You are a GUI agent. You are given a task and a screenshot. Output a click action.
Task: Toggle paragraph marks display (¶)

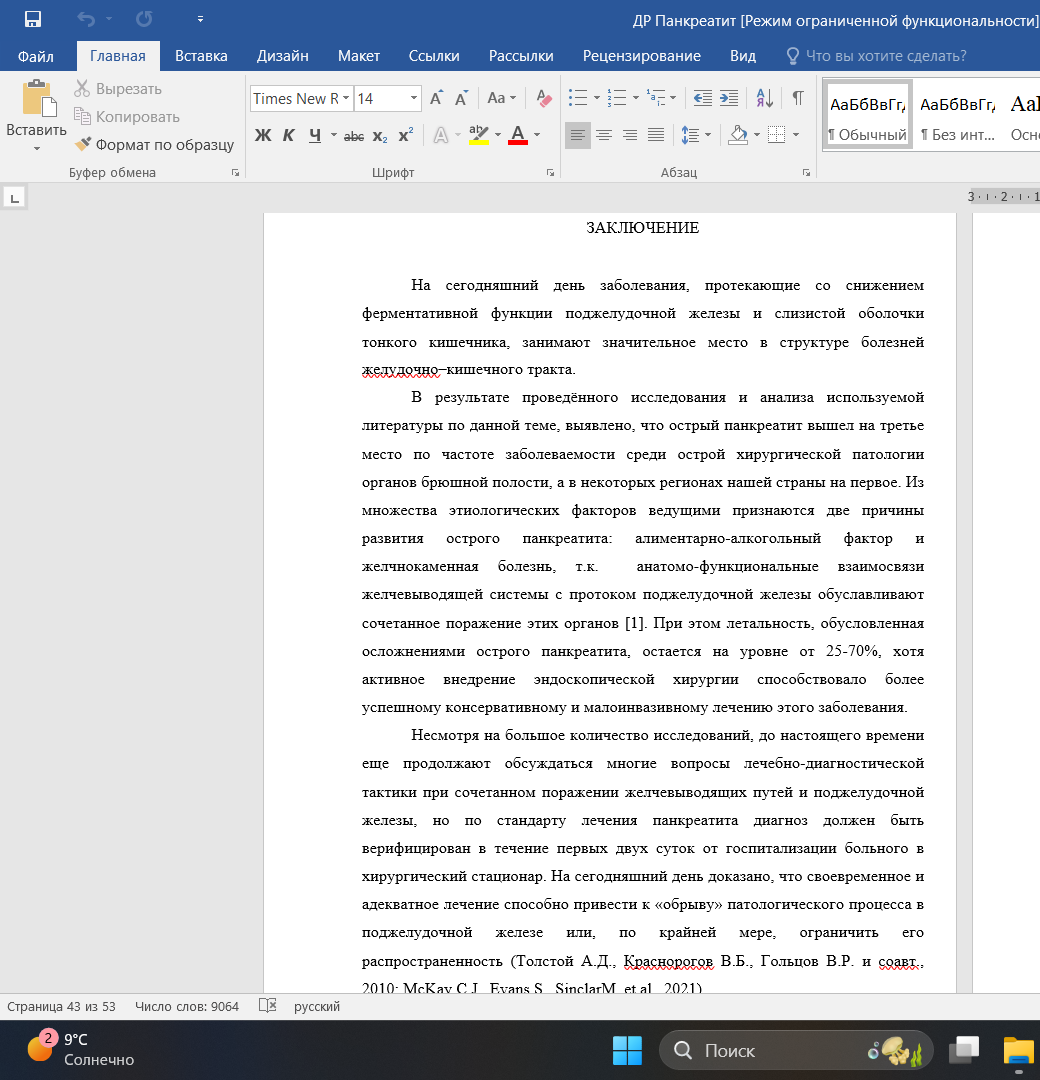[x=797, y=98]
